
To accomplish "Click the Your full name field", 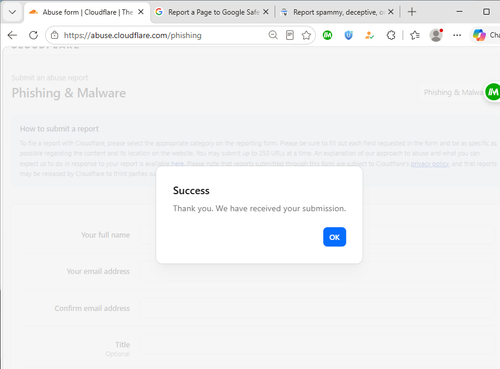I will click(x=317, y=235).
